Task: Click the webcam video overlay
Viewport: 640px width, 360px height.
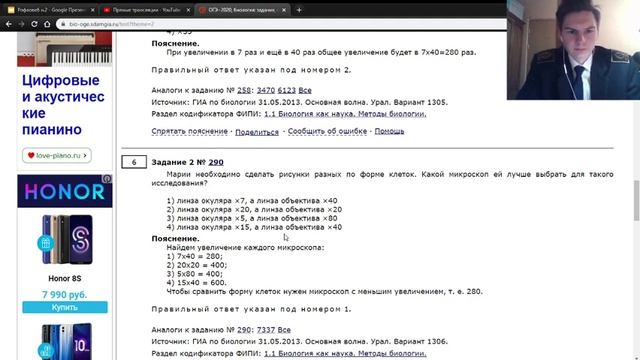Action: (573, 50)
